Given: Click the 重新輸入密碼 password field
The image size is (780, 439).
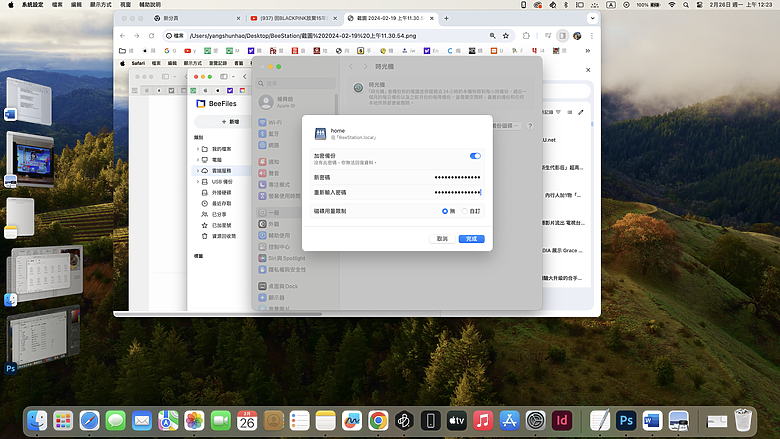Looking at the screenshot, I should click(397, 192).
